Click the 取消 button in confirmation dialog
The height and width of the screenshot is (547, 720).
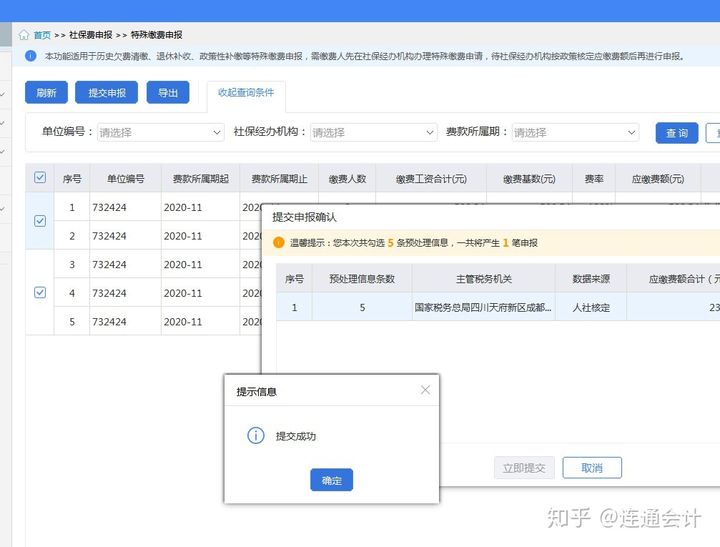pyautogui.click(x=592, y=468)
